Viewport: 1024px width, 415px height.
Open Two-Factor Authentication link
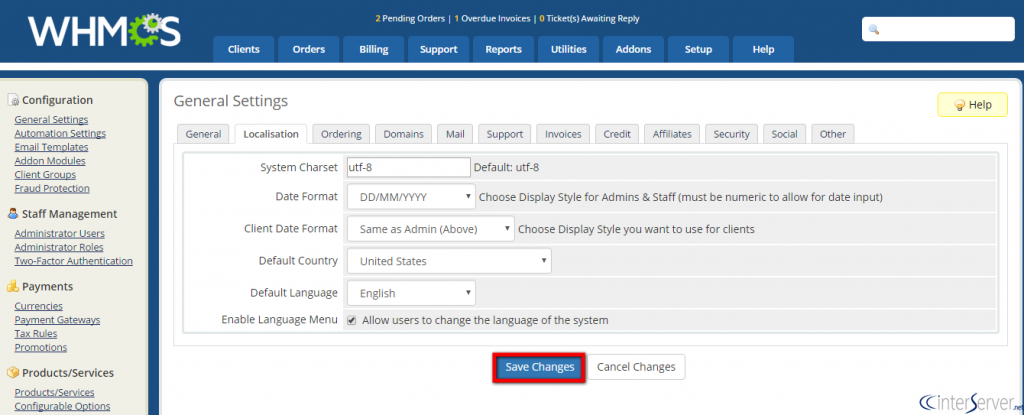click(x=73, y=261)
